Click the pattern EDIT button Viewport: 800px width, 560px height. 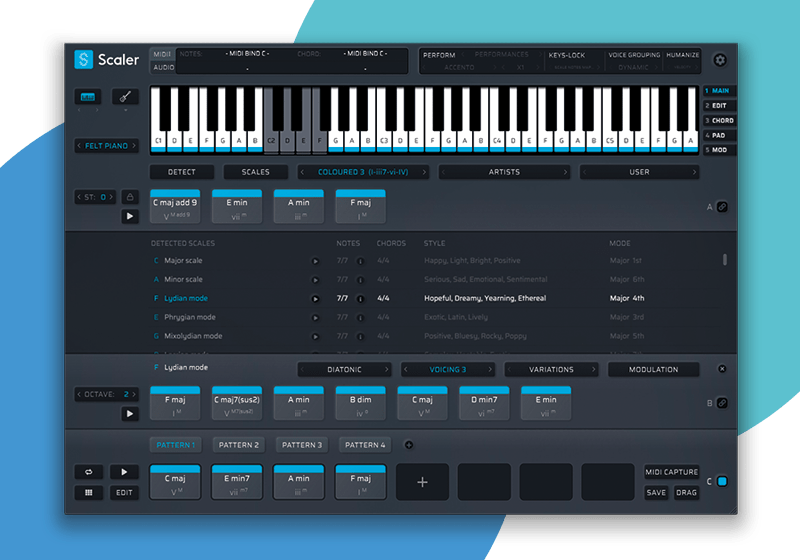(124, 493)
